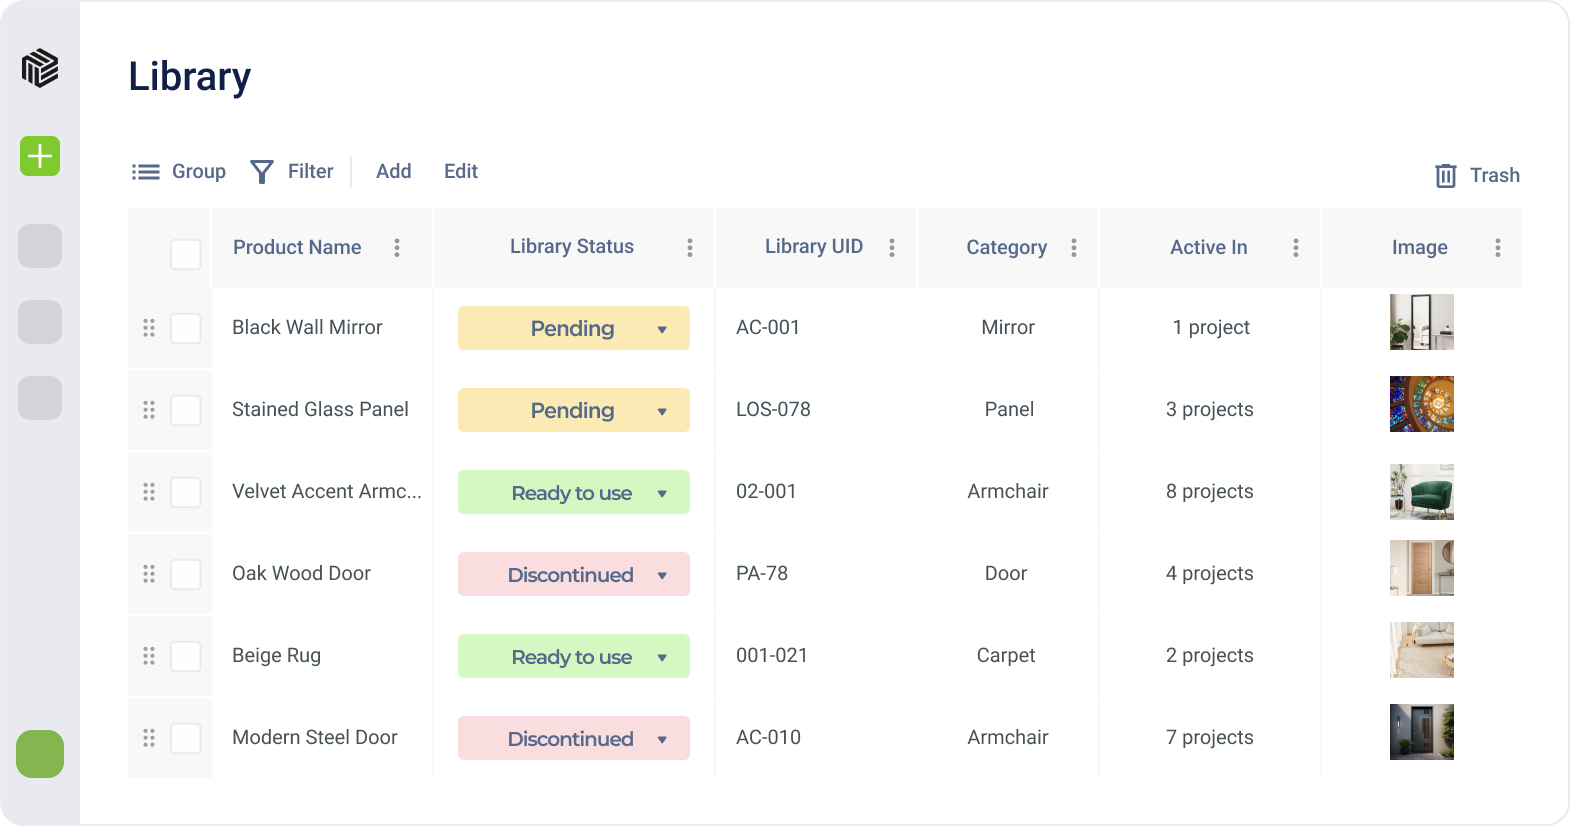The height and width of the screenshot is (826, 1570).
Task: Click the Trash bin icon
Action: (1445, 176)
